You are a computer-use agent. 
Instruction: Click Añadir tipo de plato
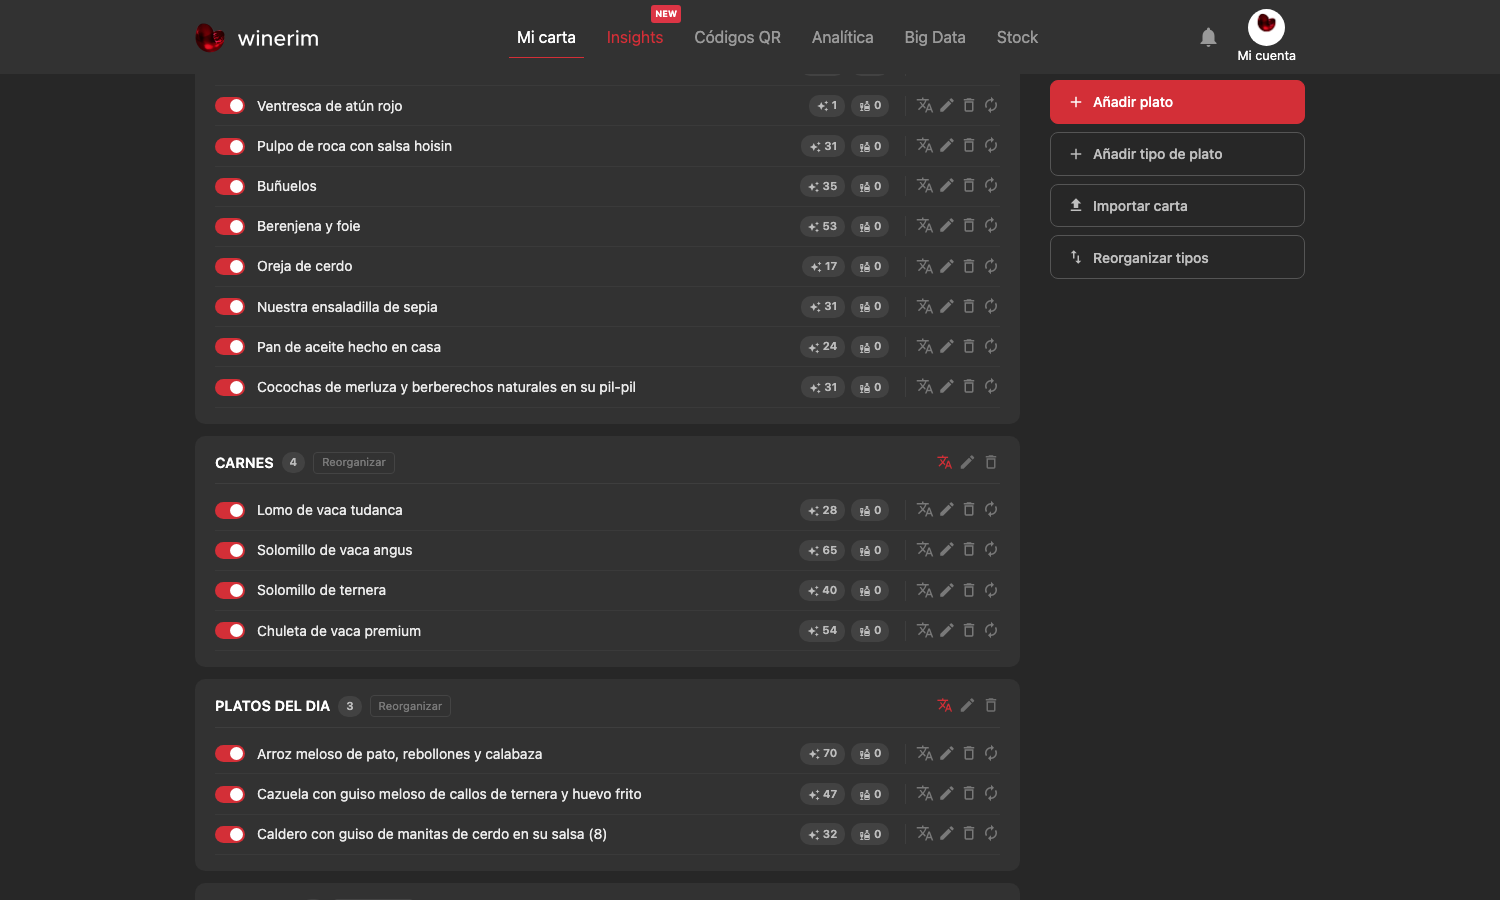[x=1177, y=154]
